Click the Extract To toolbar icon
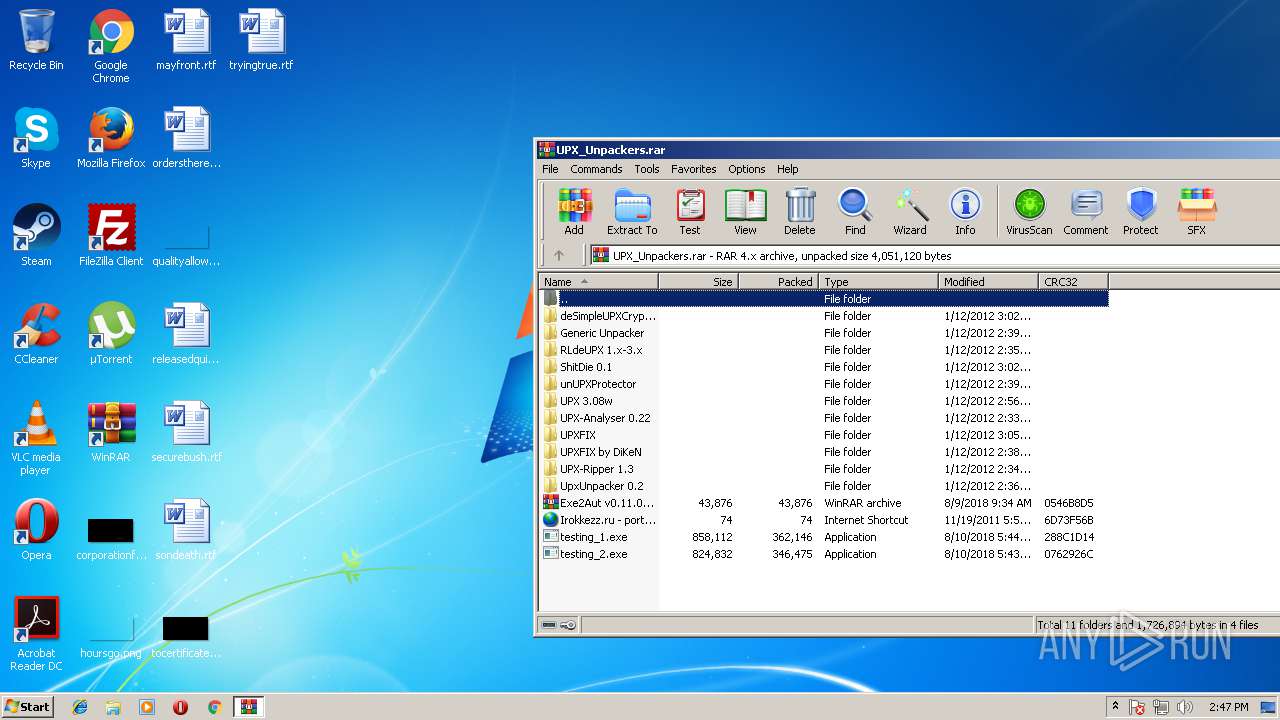 [x=632, y=212]
